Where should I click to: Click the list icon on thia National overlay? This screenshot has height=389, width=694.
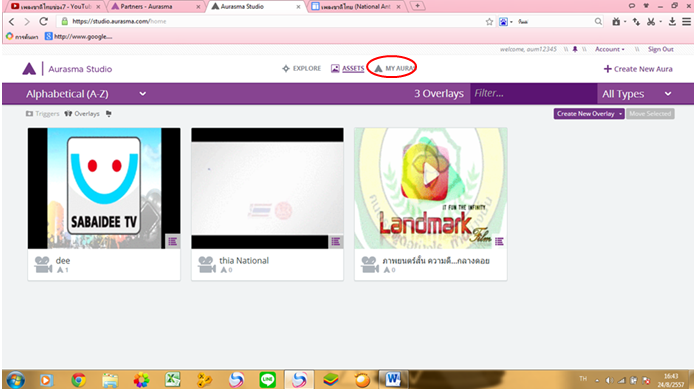(x=336, y=241)
